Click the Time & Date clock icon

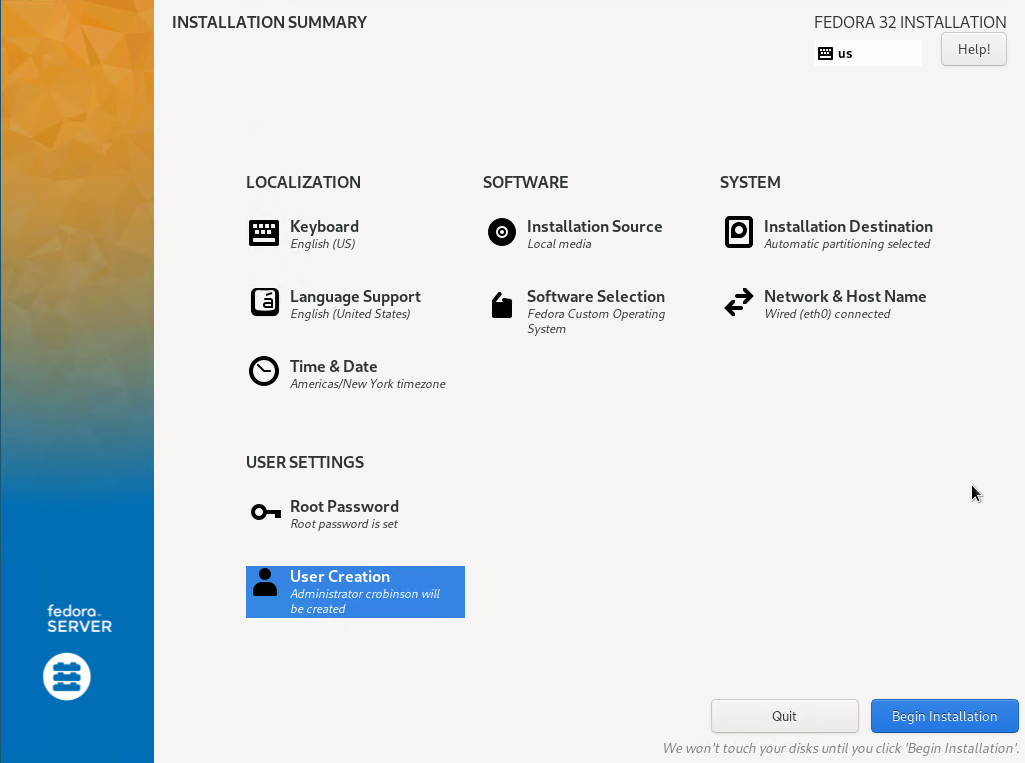pyautogui.click(x=264, y=371)
